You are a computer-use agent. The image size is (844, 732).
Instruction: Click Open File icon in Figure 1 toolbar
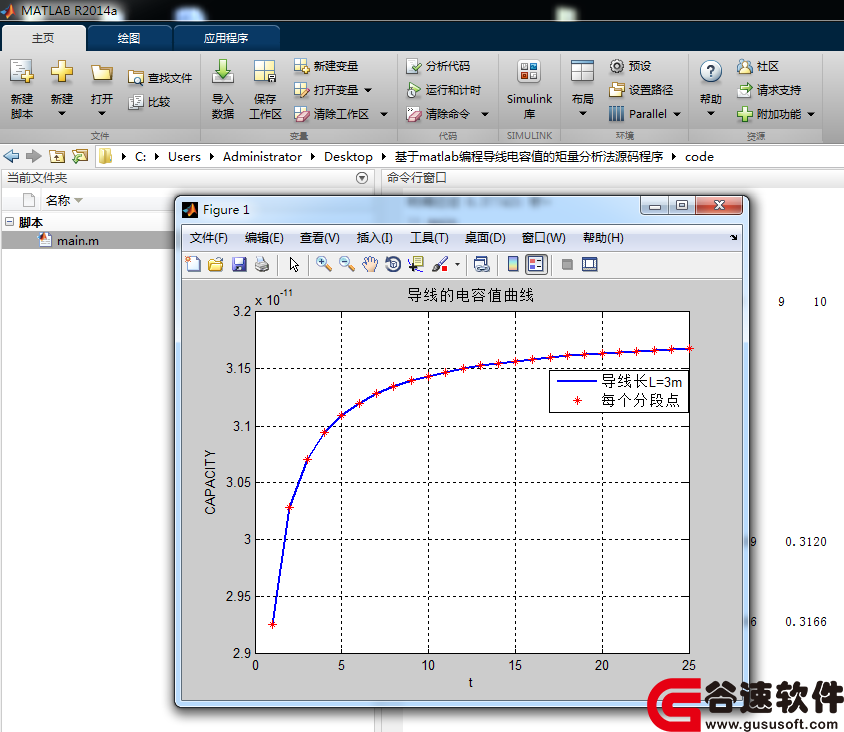(x=216, y=264)
